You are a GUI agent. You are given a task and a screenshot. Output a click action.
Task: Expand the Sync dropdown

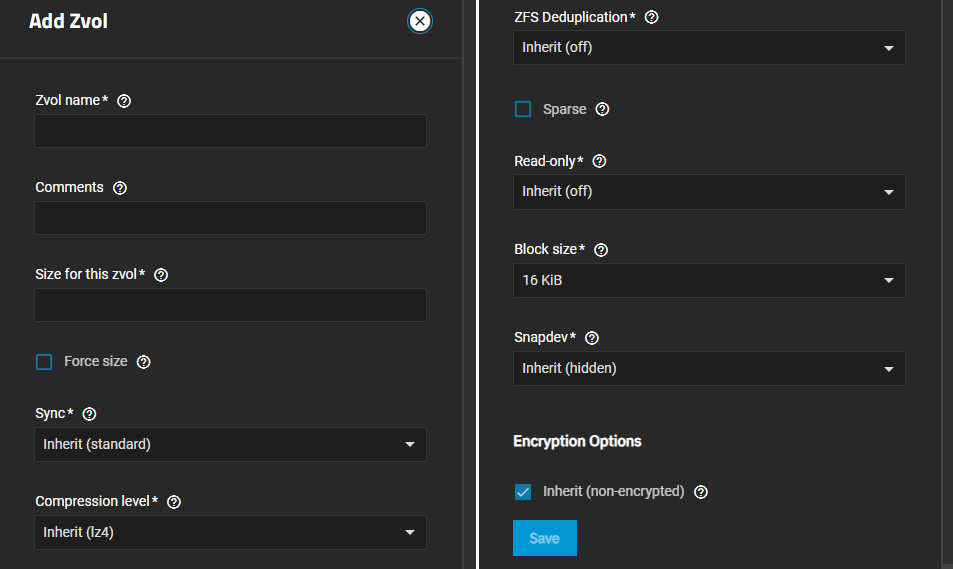tap(230, 444)
